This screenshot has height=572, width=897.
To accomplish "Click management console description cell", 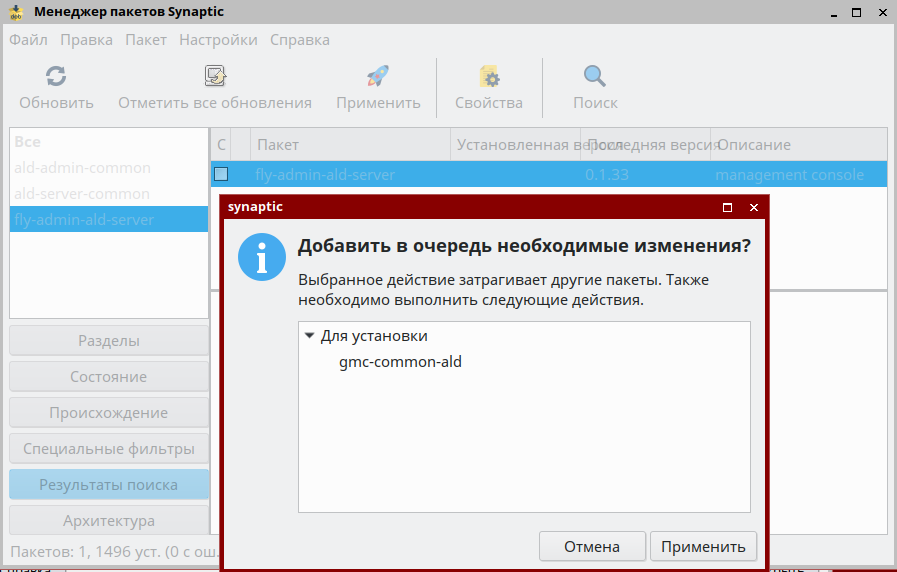I will [789, 174].
